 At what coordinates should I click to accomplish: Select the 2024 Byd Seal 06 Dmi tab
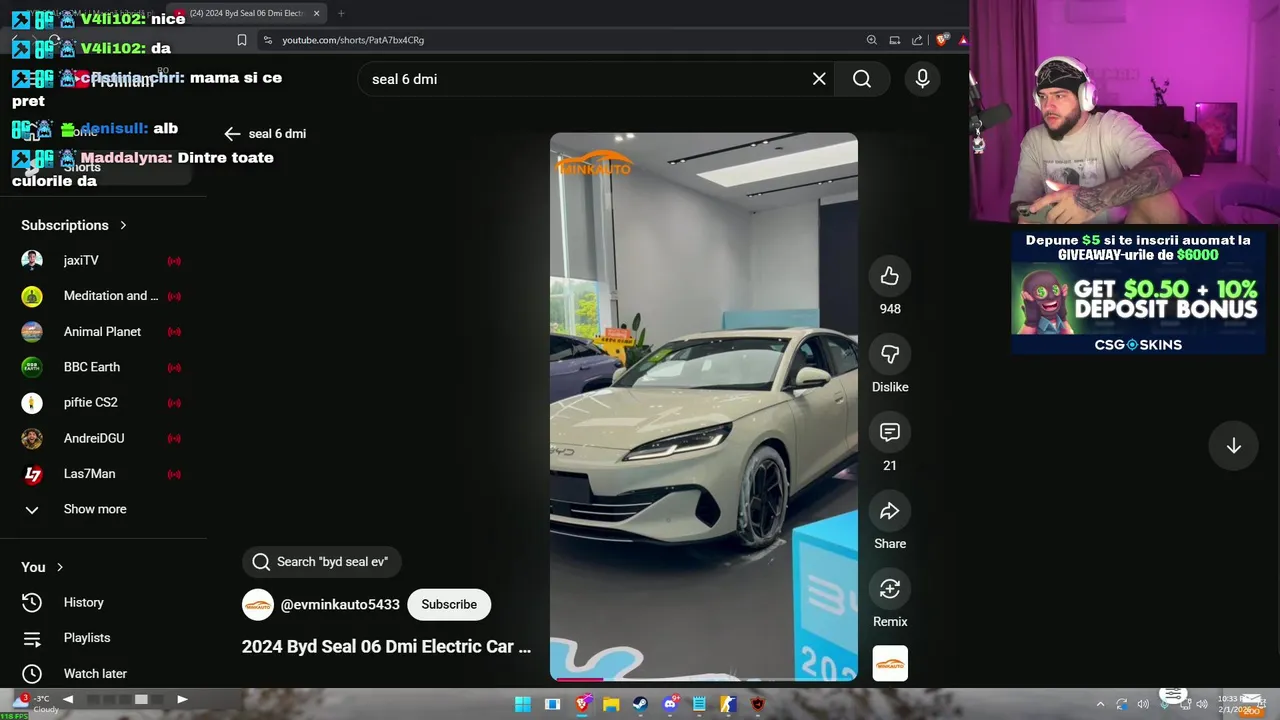point(247,13)
